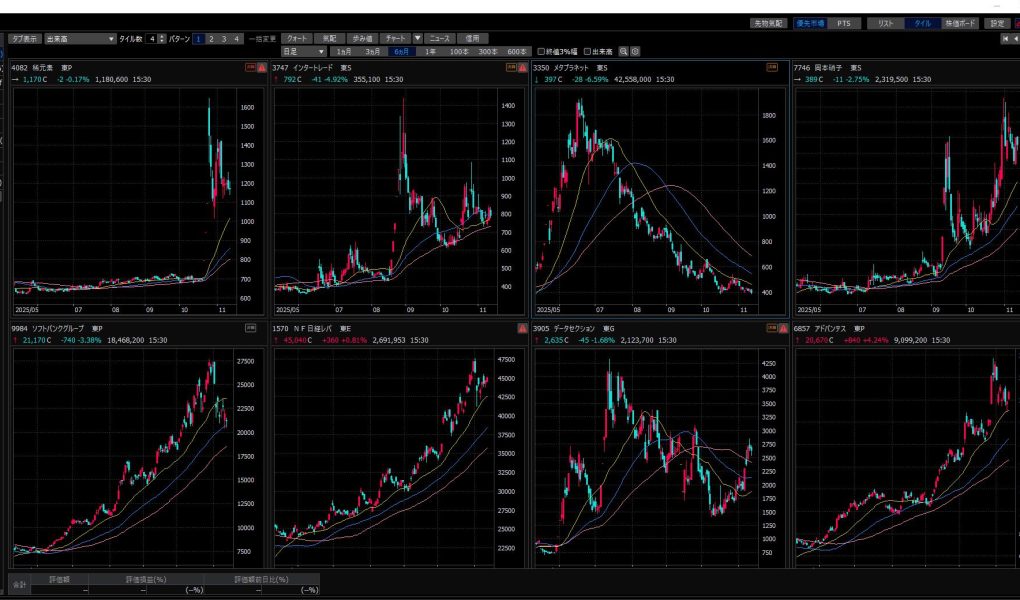
Task: Click the orange badge icon on the 3350 メタプラネット tile
Action: click(x=772, y=68)
